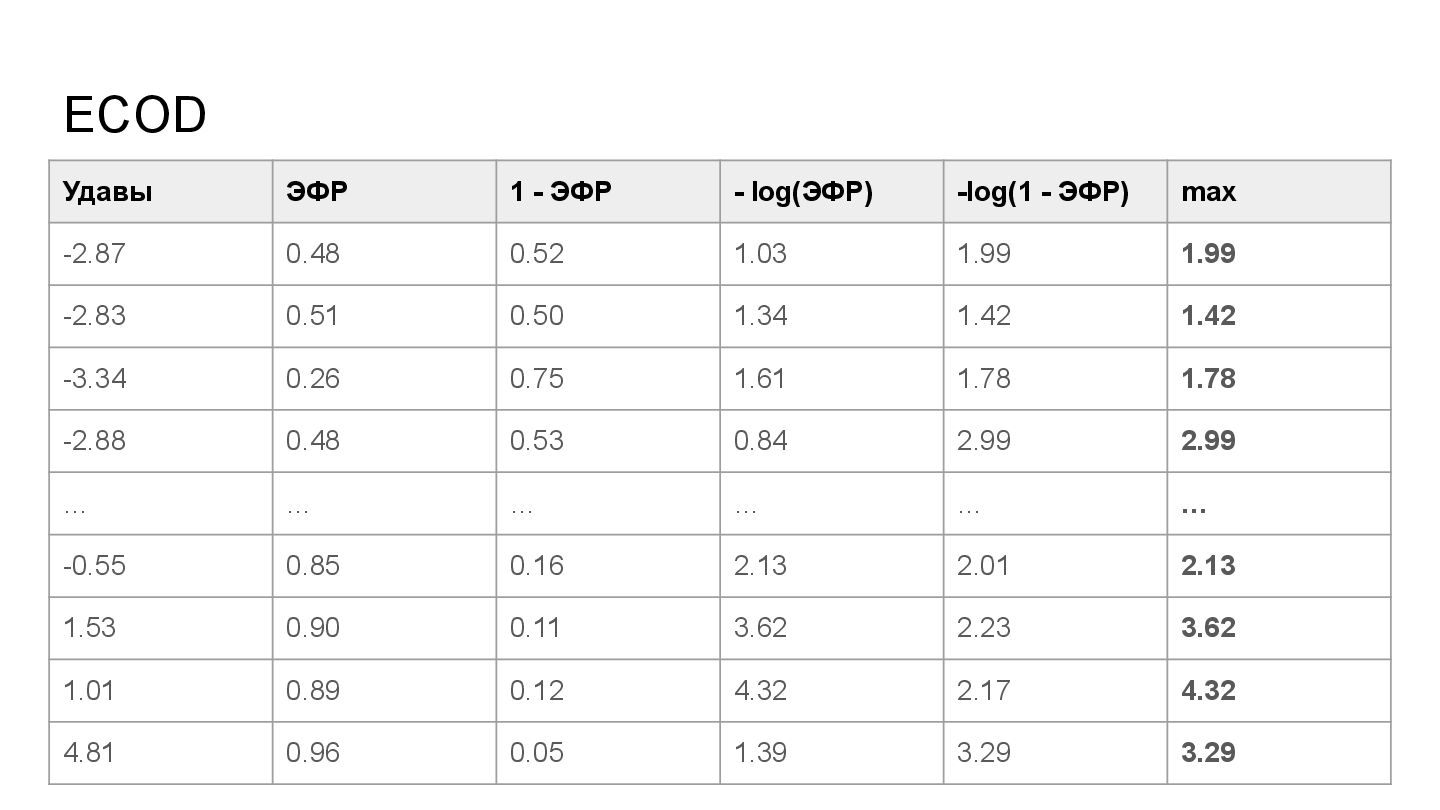1440x810 pixels.
Task: Select the bold 3.62 max cell
Action: pyautogui.click(x=1208, y=628)
